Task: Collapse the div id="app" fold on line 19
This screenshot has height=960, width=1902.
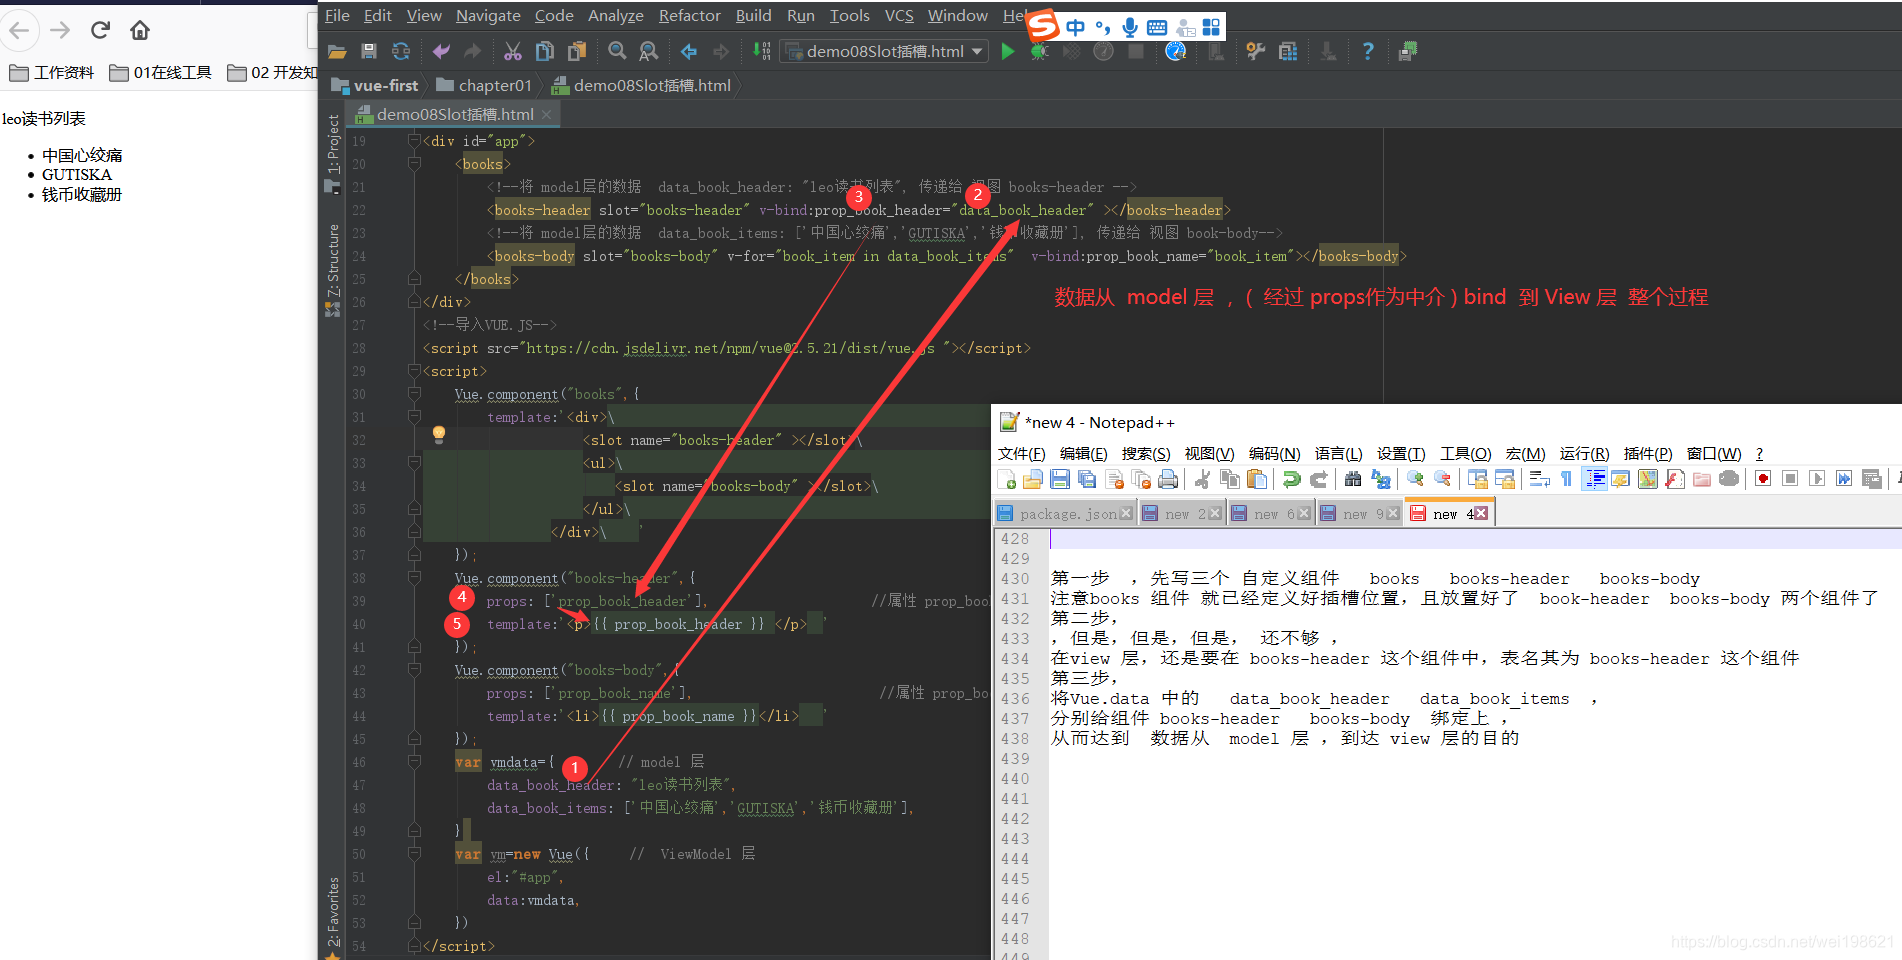Action: coord(414,141)
